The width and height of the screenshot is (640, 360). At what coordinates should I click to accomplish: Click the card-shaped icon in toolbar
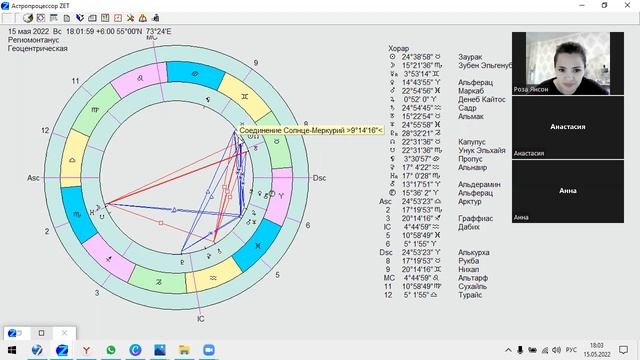click(x=93, y=18)
